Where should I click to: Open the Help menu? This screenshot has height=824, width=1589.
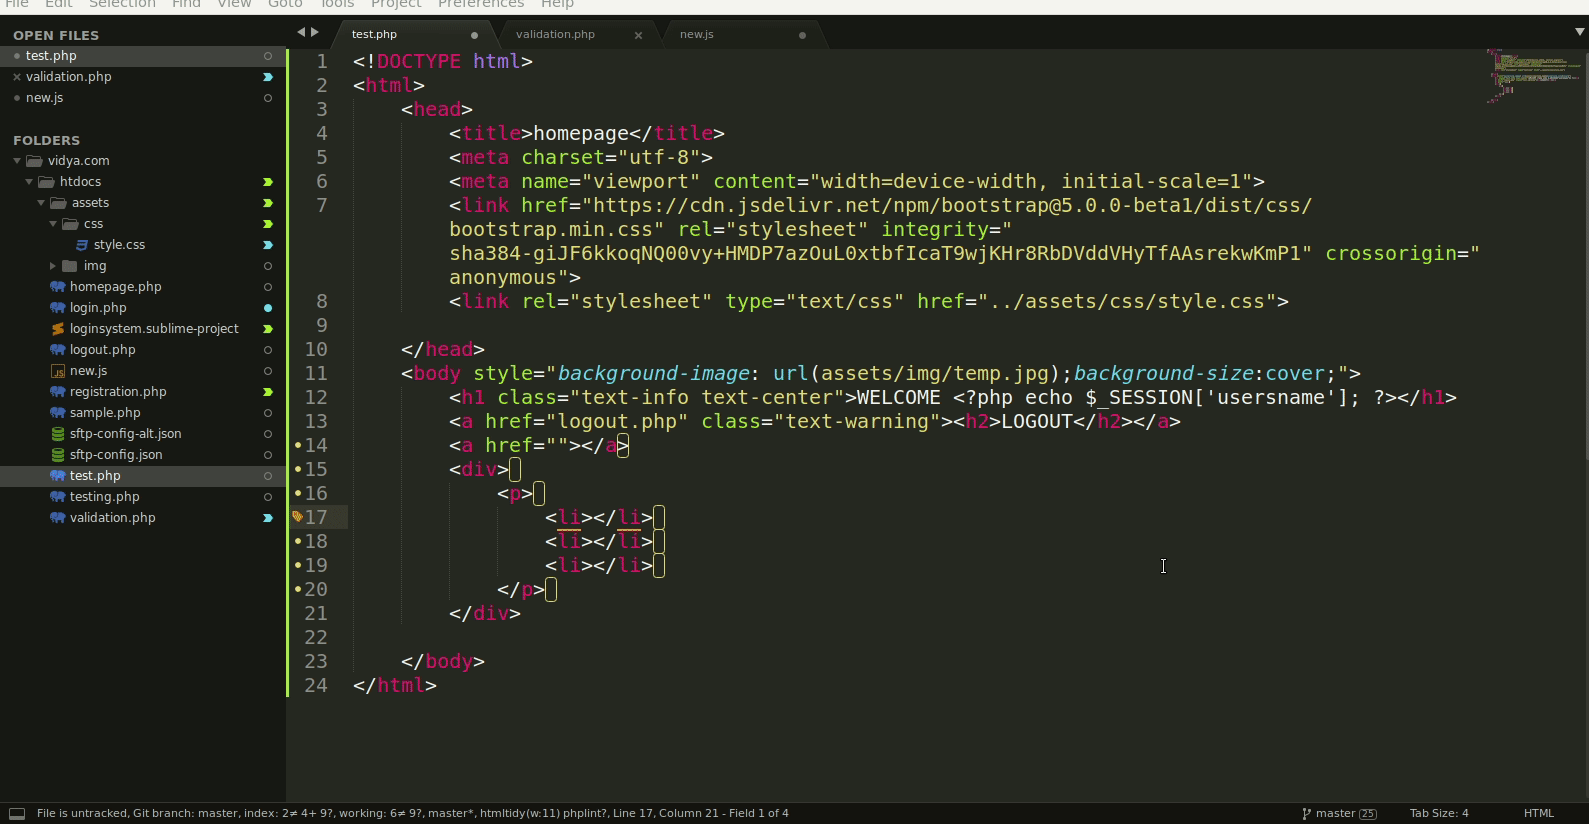557,4
